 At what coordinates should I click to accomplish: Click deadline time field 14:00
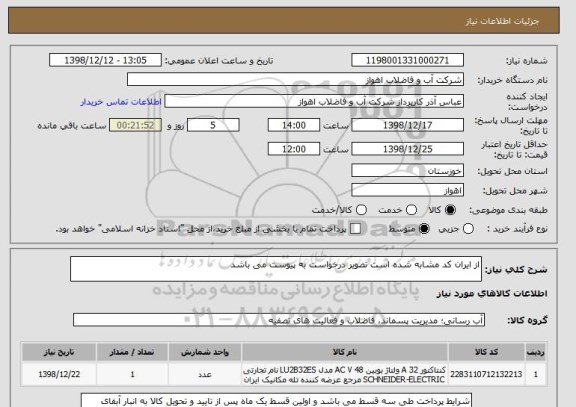point(294,125)
